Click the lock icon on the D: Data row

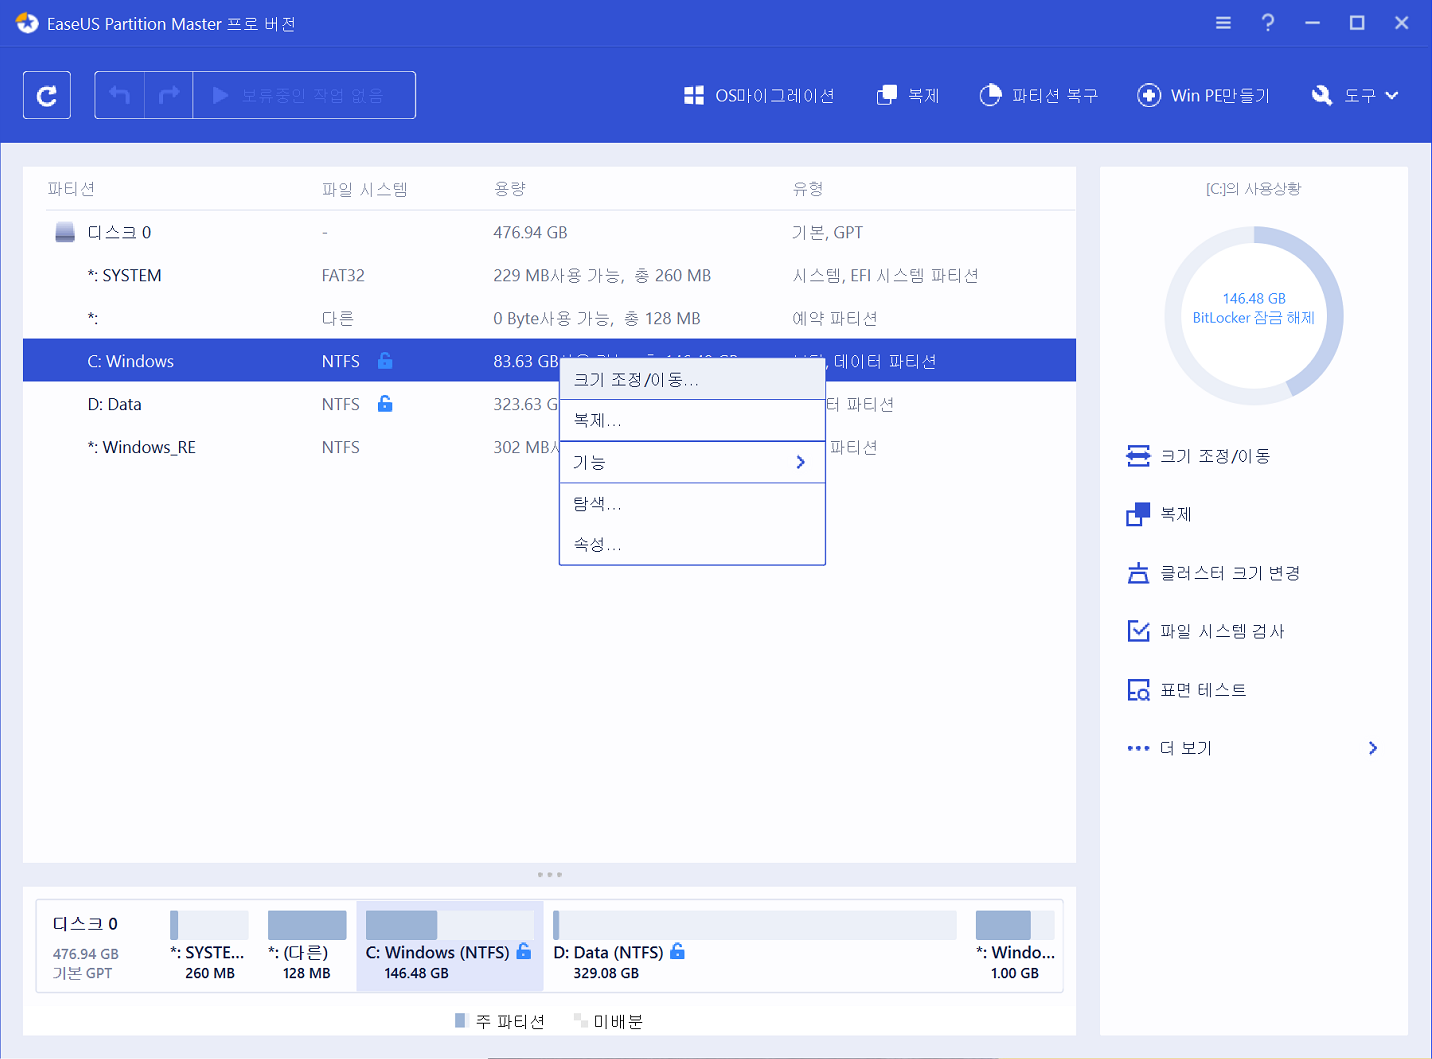pyautogui.click(x=385, y=404)
